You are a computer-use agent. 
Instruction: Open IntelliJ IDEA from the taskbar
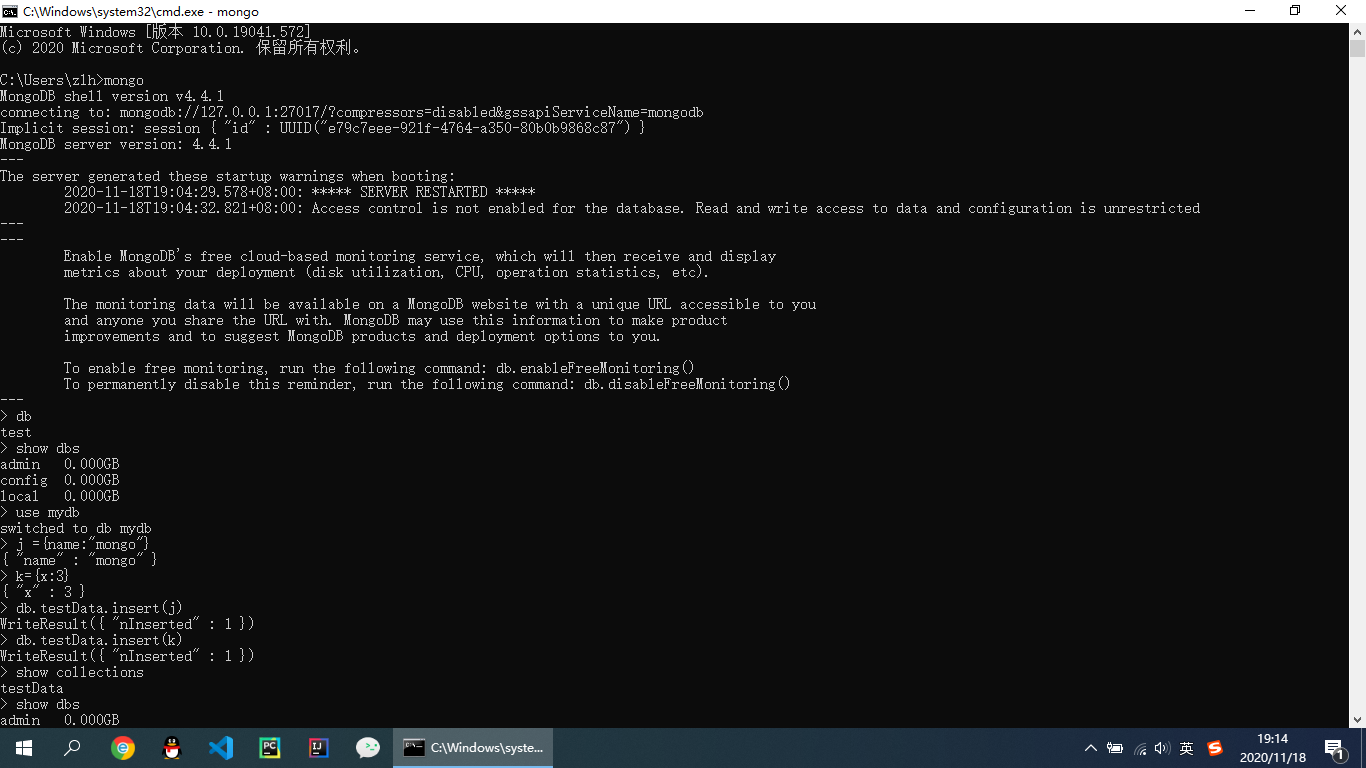[x=319, y=748]
